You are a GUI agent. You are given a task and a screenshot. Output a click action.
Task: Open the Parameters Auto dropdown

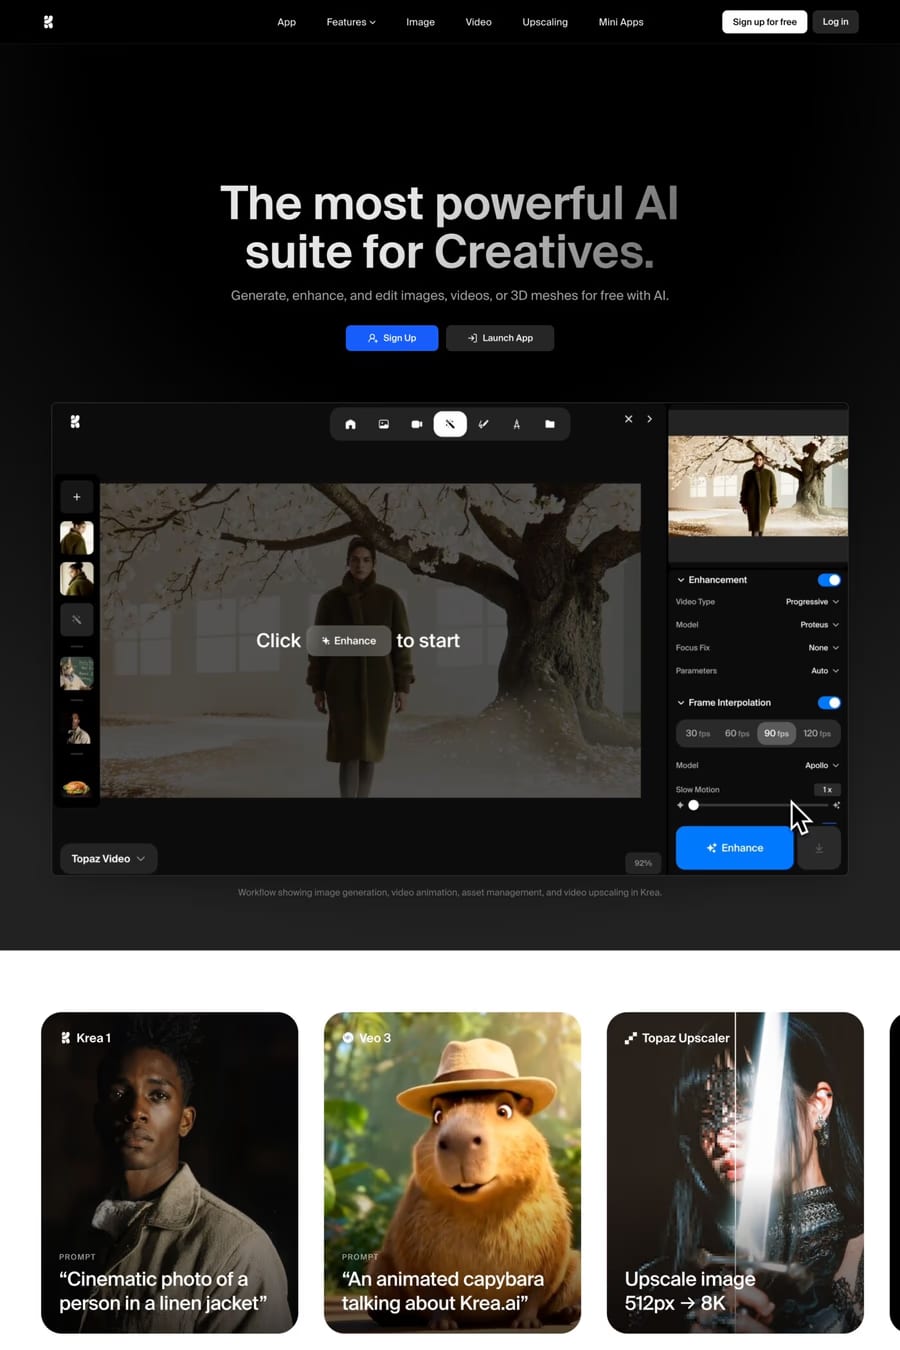[x=824, y=671]
